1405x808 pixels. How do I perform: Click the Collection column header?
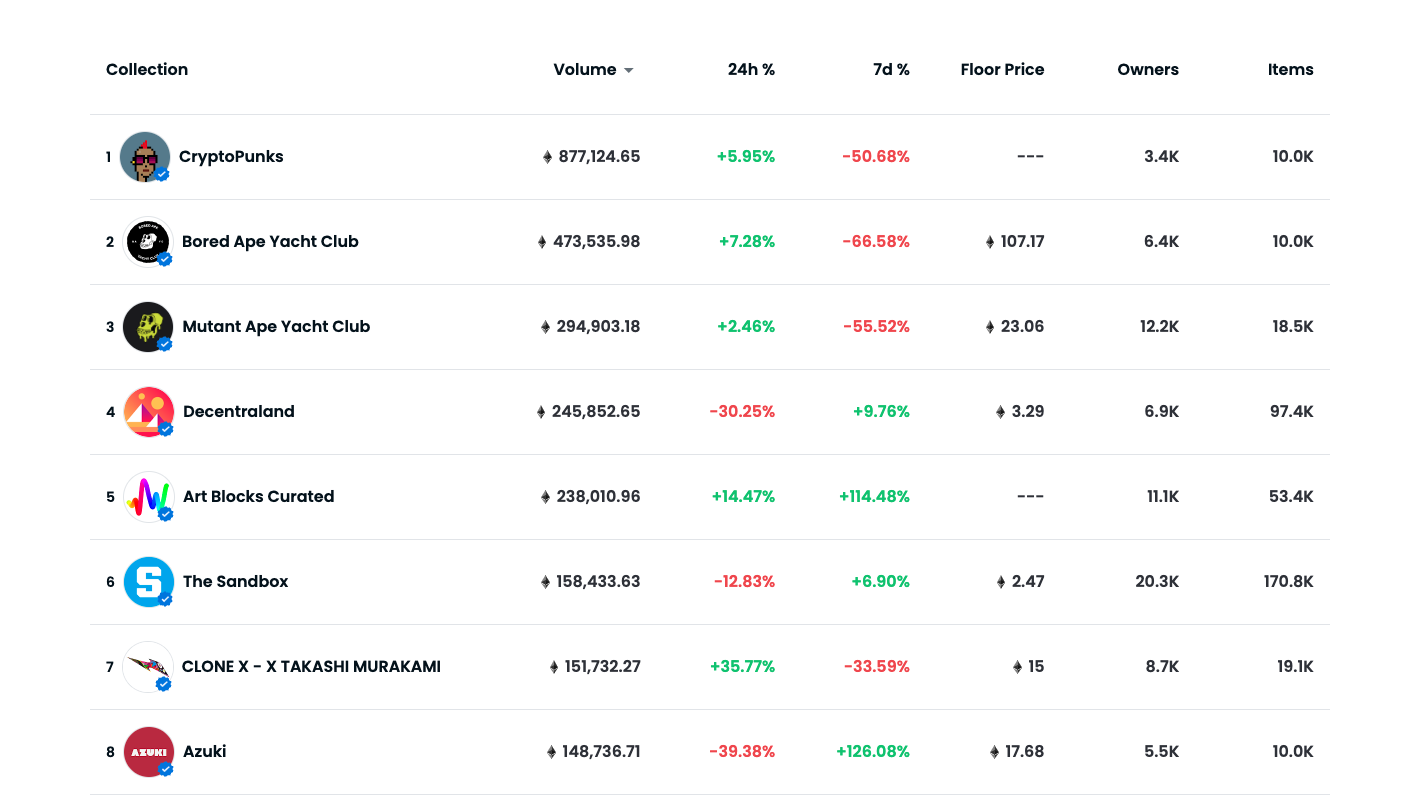click(147, 70)
